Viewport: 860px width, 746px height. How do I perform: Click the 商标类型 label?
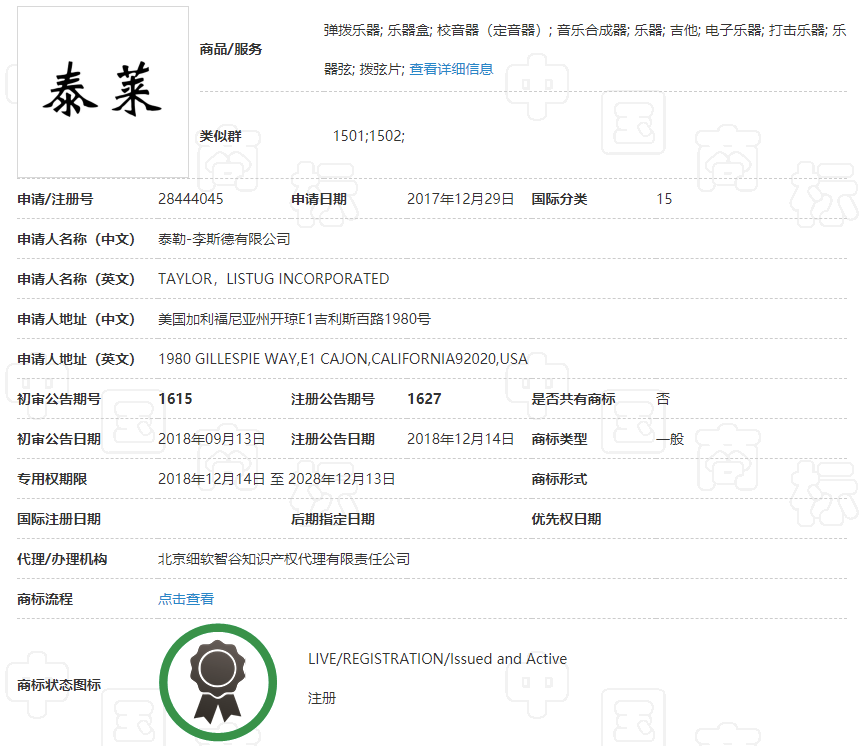click(x=559, y=439)
